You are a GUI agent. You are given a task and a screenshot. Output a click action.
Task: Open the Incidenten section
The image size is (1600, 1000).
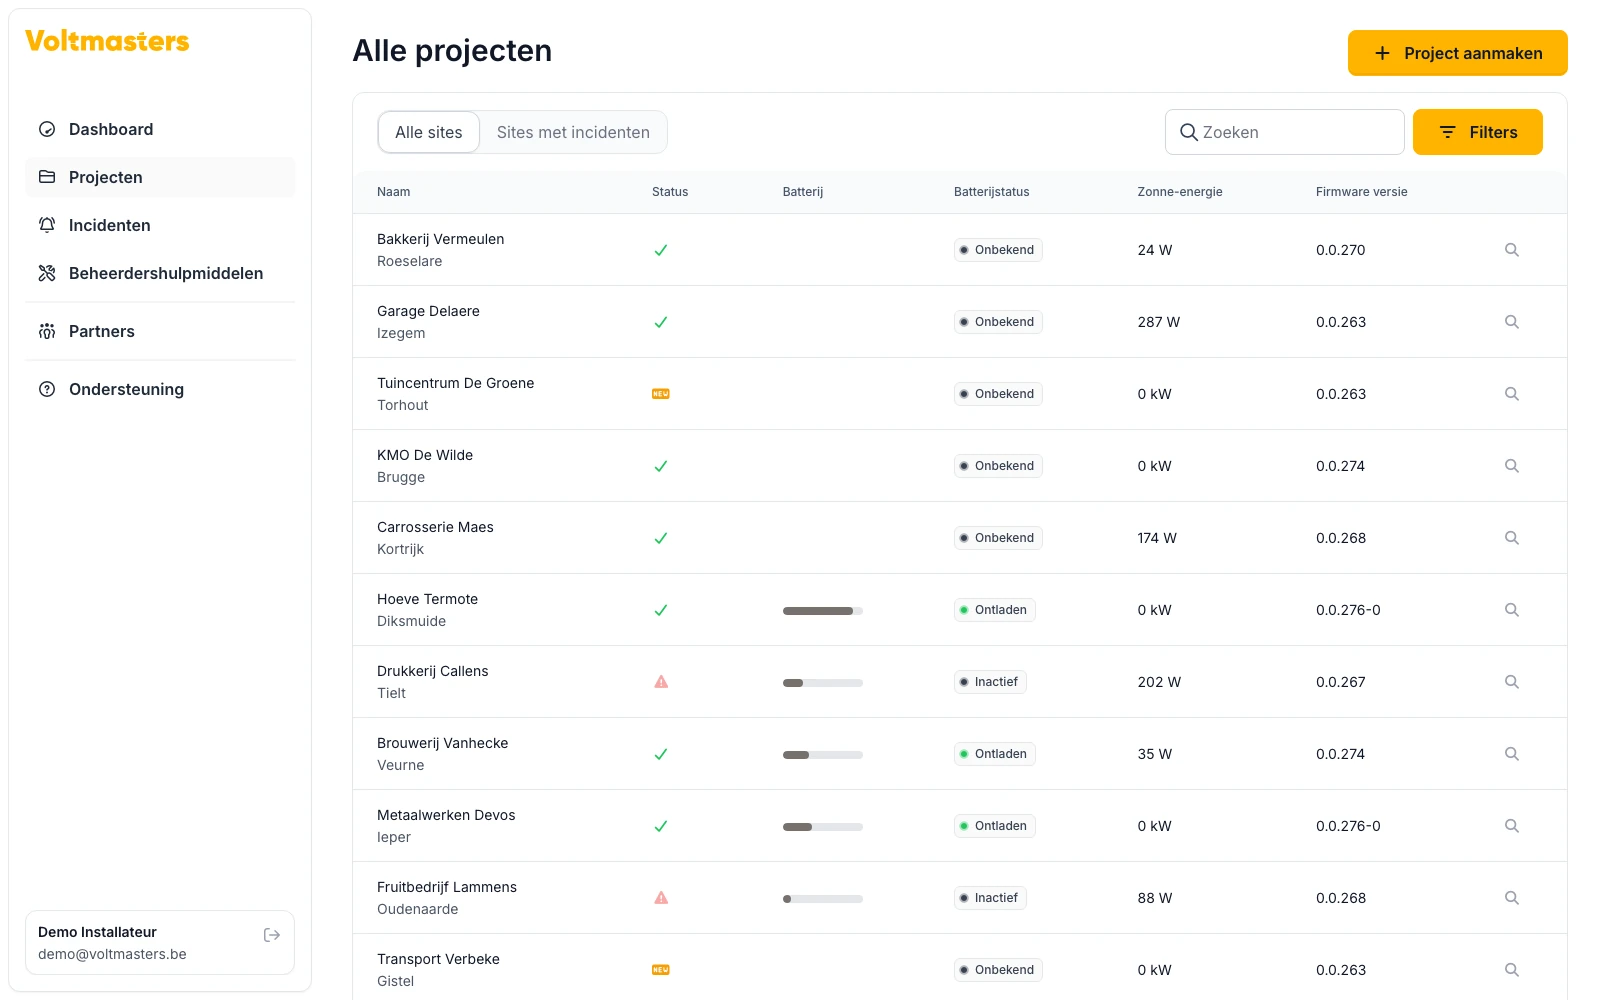click(160, 225)
